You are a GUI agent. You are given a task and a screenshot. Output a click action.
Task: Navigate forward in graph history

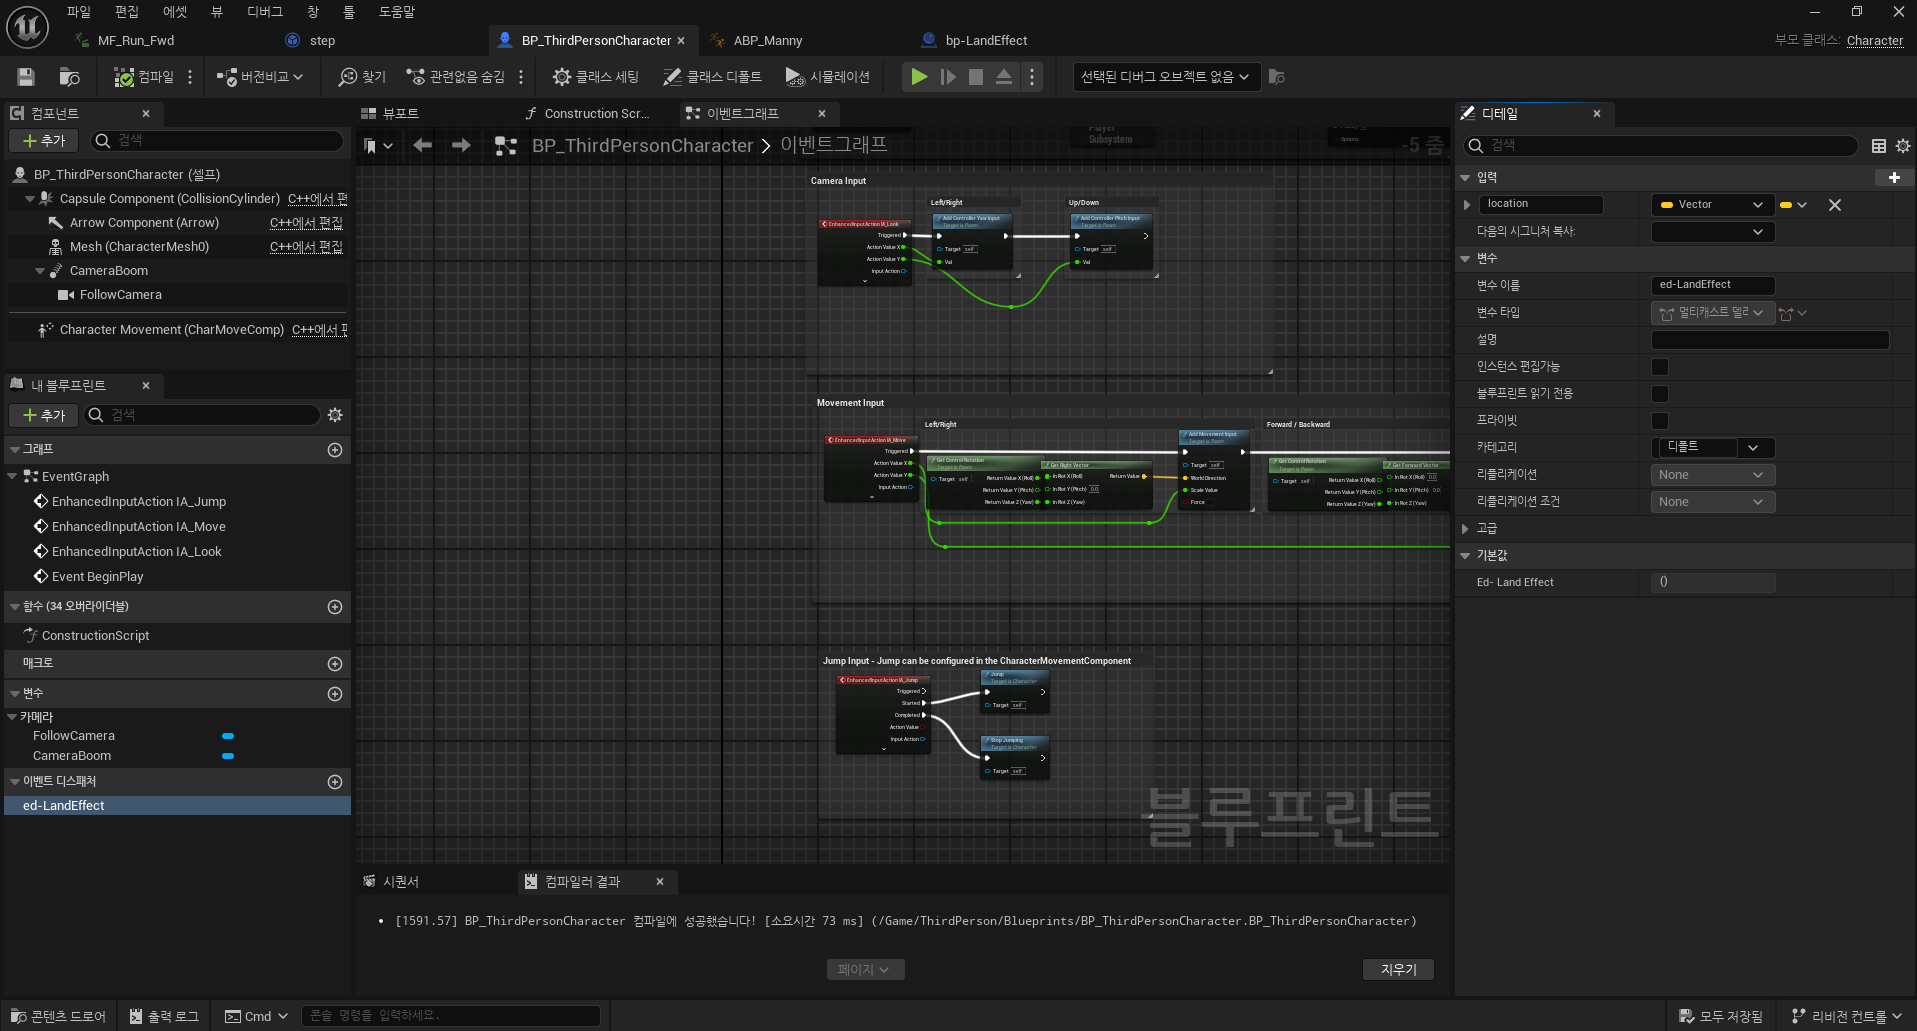(461, 146)
